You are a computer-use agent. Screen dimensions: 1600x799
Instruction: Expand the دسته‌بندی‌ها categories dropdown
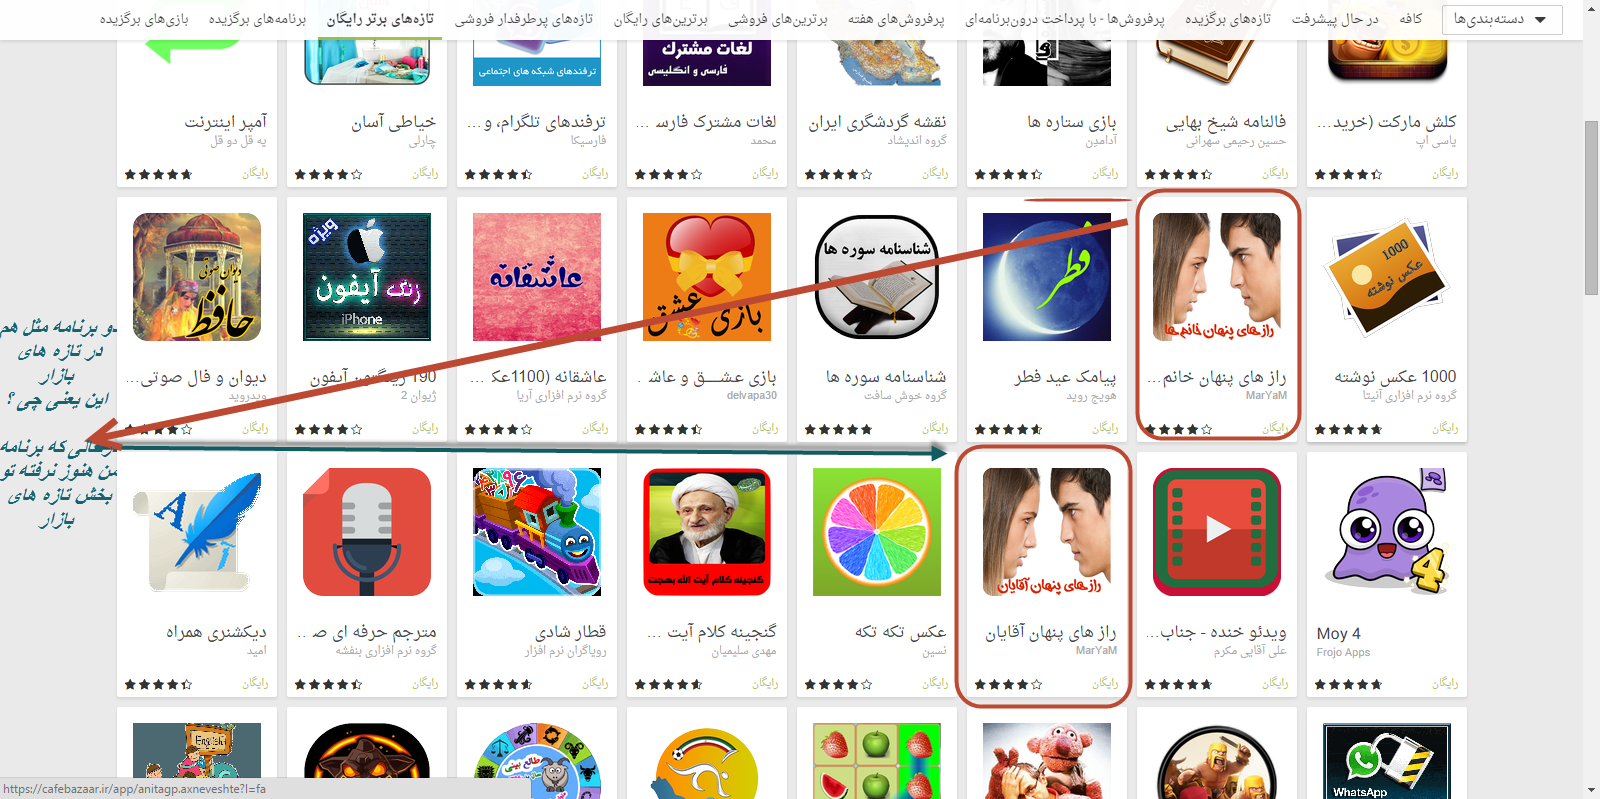(x=1502, y=19)
